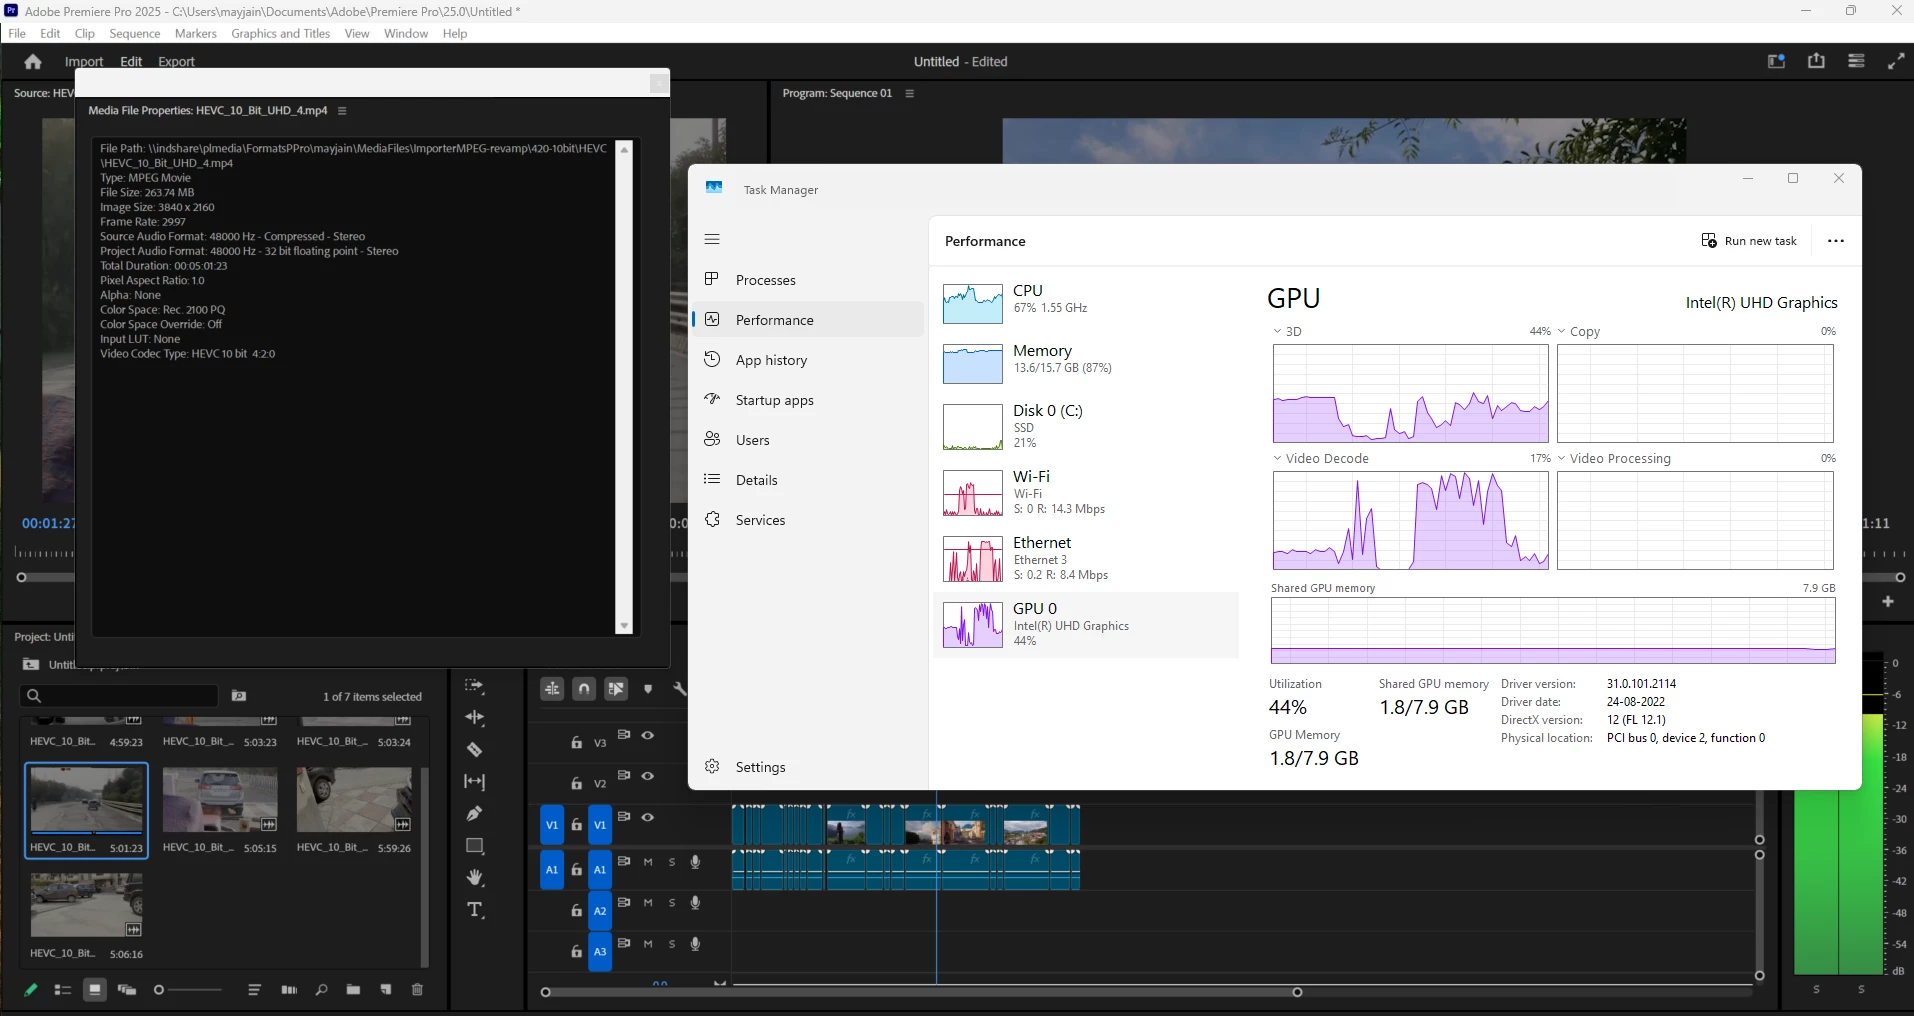
Task: Open Startup apps in Task Manager
Action: tap(808, 400)
